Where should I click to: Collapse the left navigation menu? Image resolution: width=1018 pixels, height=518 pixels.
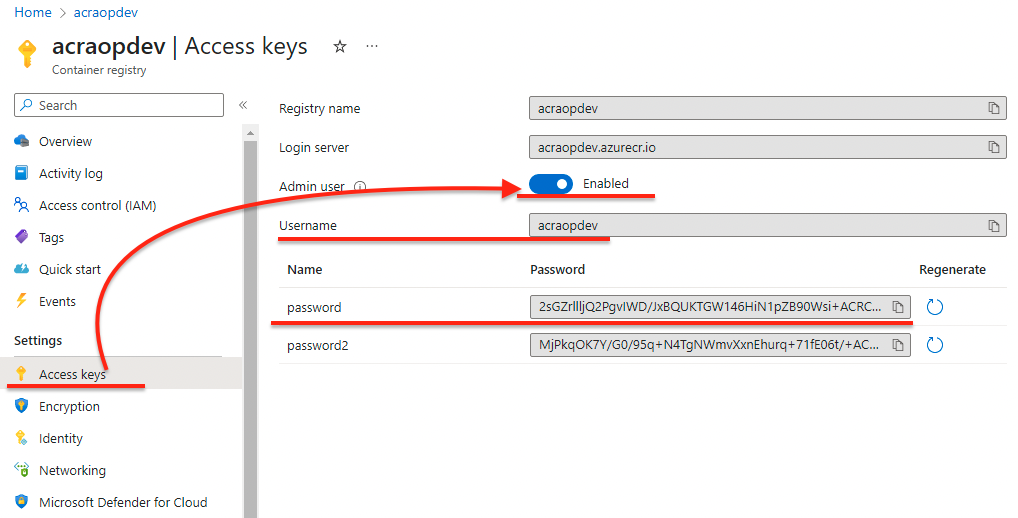[x=243, y=105]
